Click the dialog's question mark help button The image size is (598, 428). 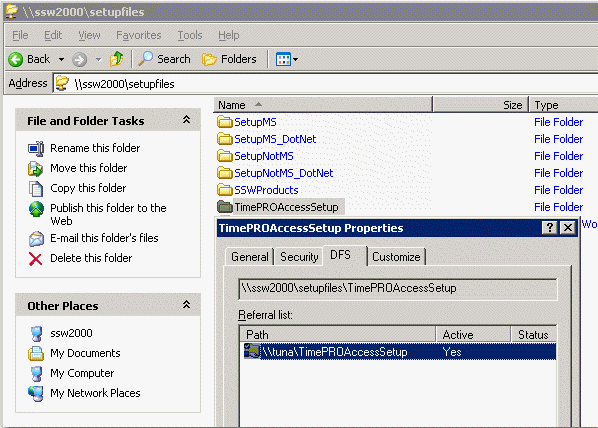550,228
